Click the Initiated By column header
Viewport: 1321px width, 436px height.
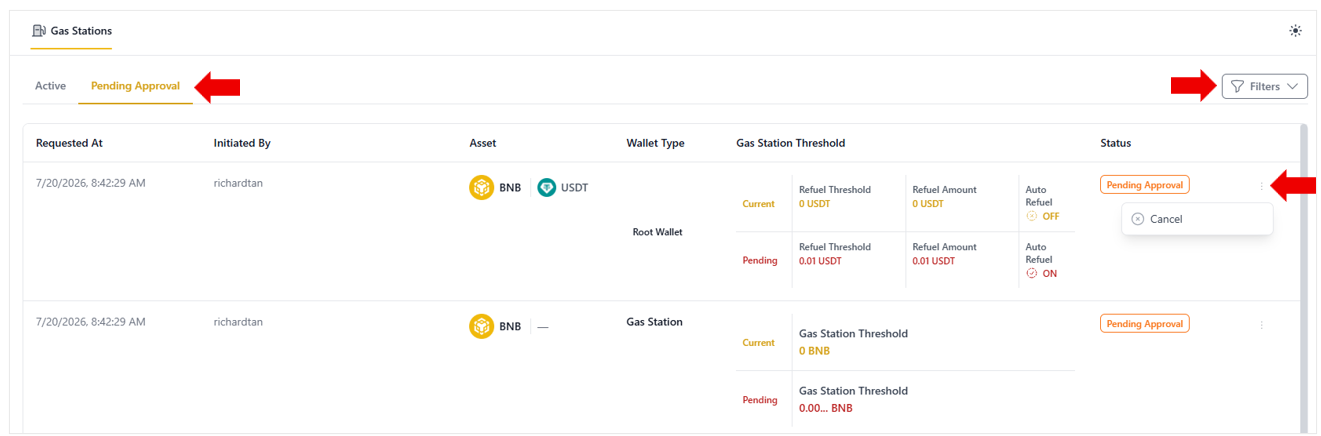(242, 143)
